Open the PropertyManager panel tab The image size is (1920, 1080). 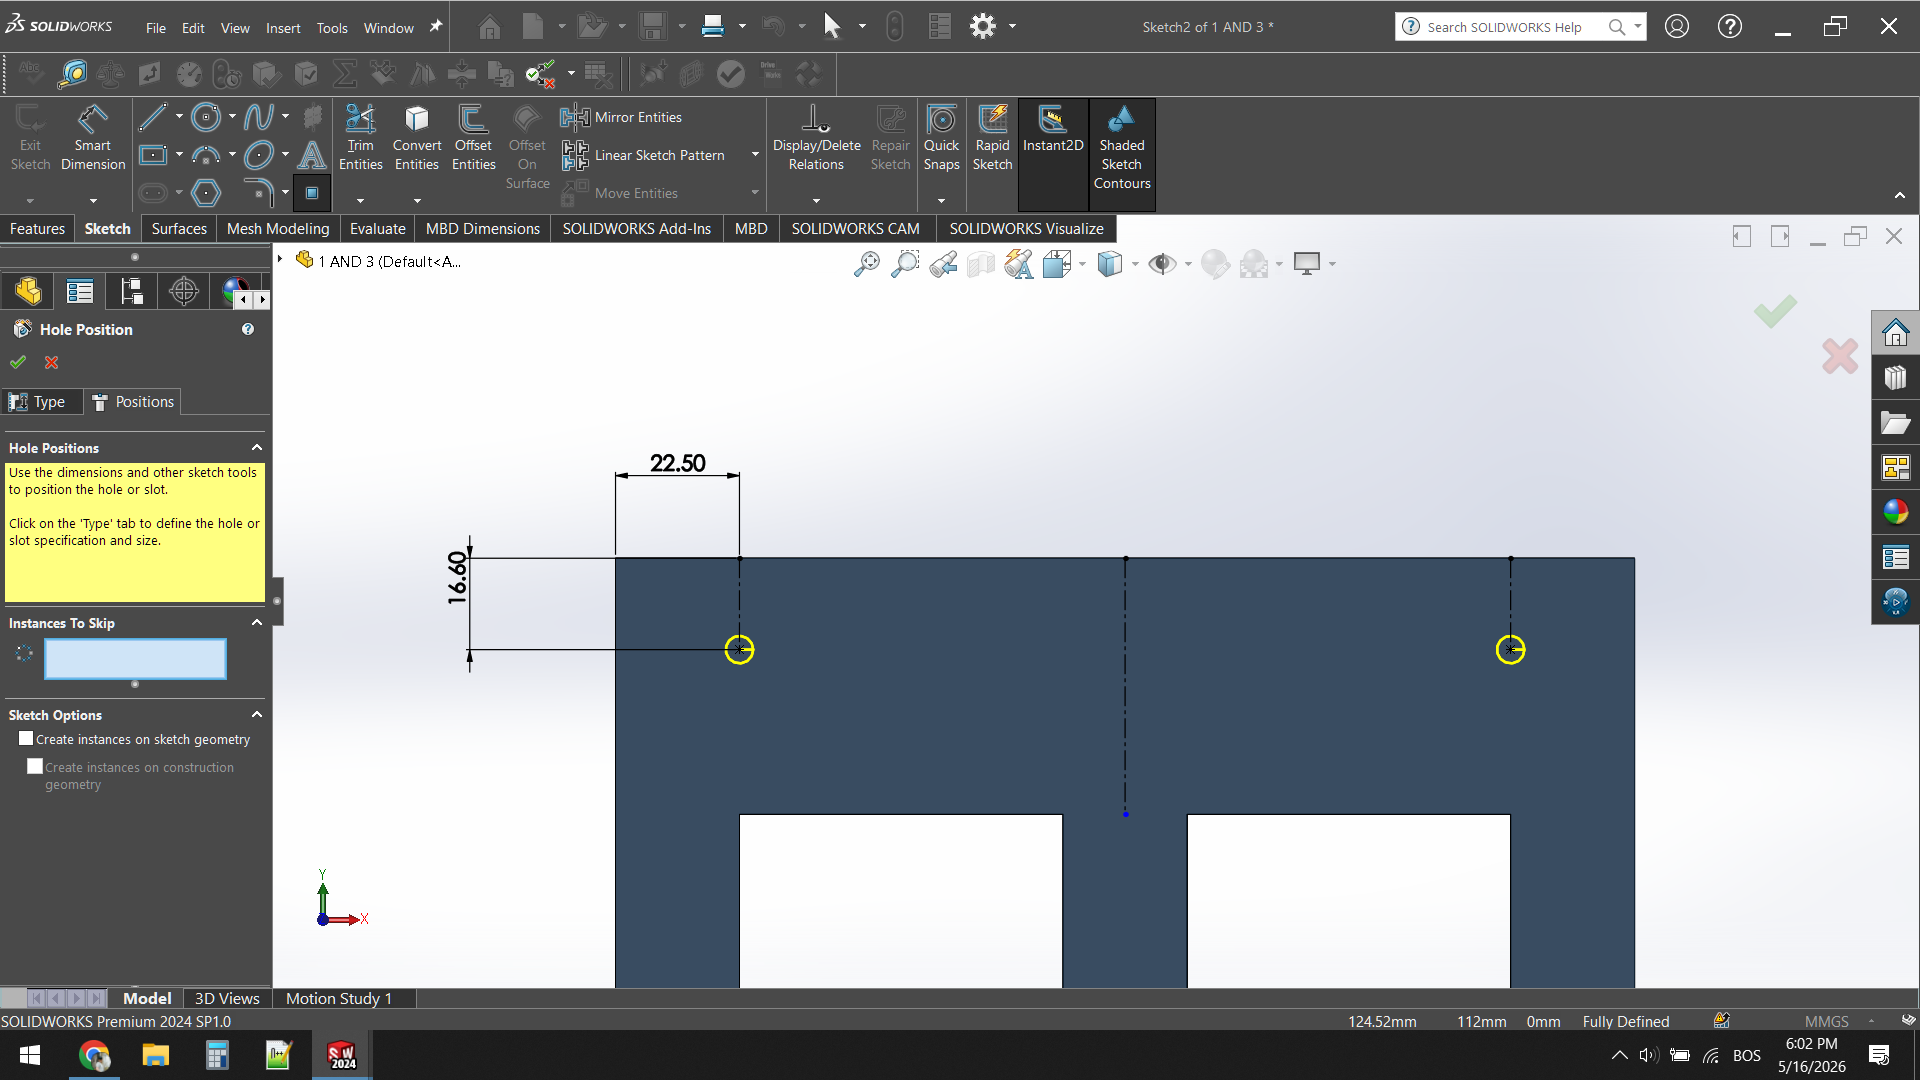point(80,291)
